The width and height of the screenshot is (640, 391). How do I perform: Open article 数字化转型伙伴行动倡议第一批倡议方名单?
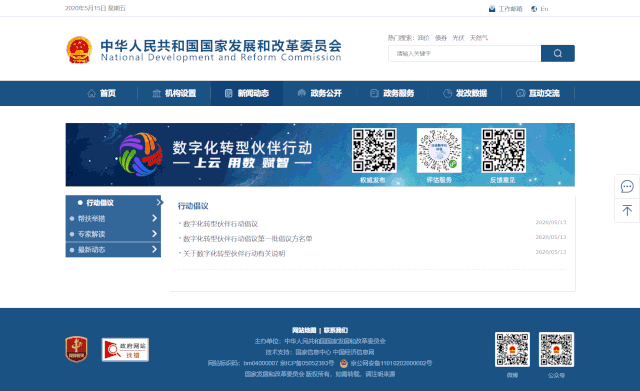click(247, 239)
